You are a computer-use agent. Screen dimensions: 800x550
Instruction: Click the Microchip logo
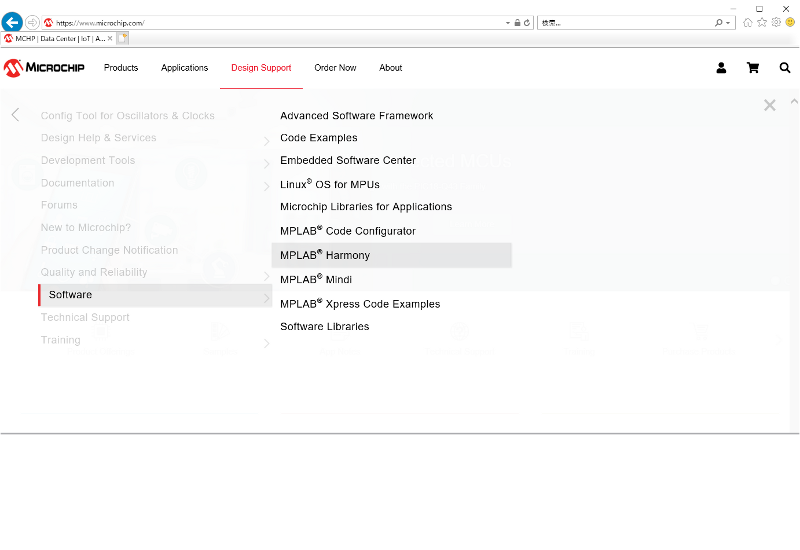pos(44,68)
